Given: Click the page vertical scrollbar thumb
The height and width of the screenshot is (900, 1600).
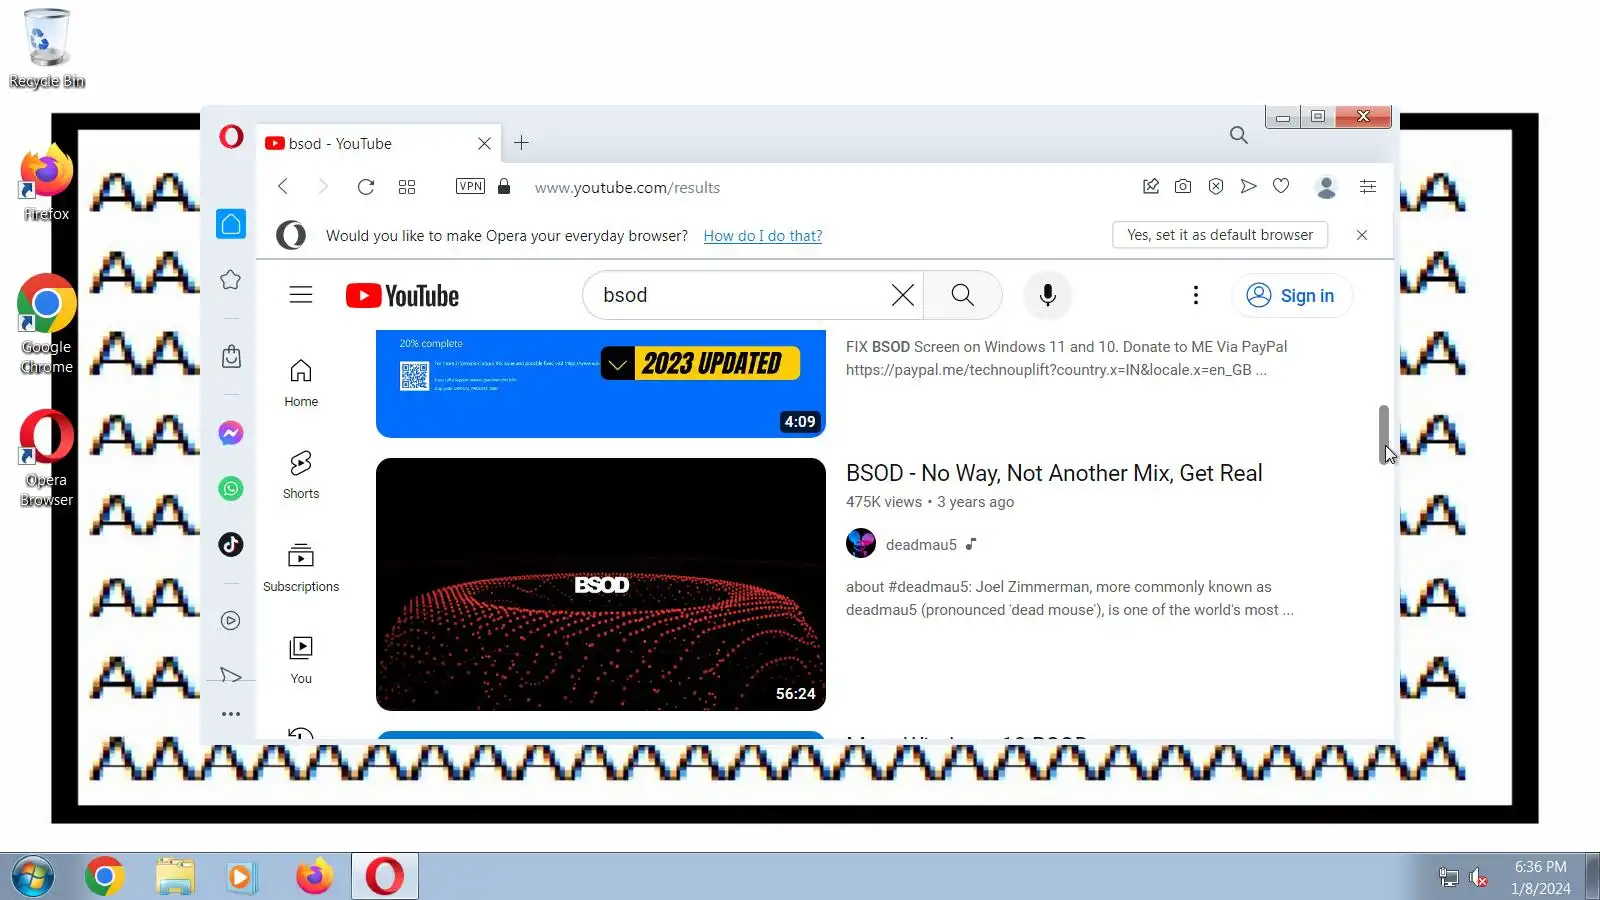Looking at the screenshot, I should 1383,434.
